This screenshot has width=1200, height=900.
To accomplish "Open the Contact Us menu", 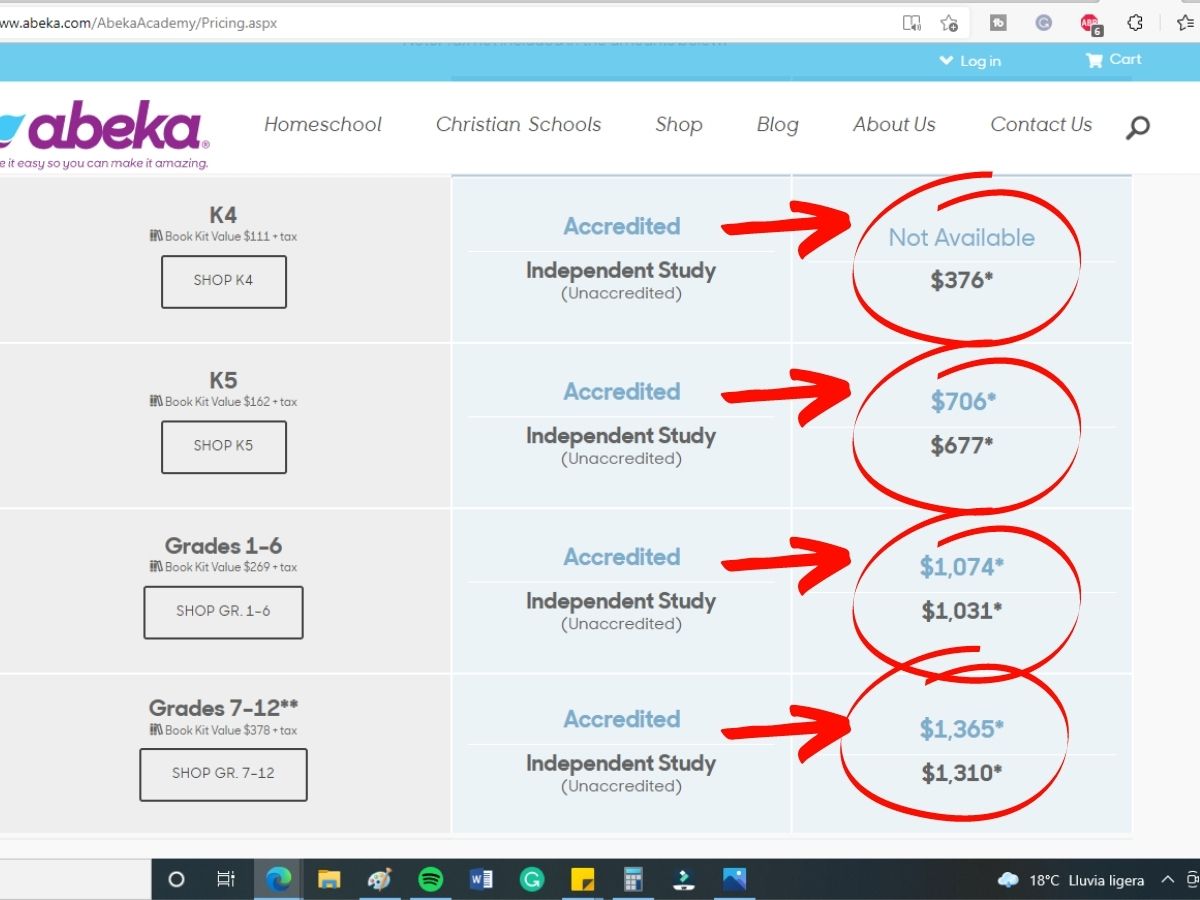I will point(1041,125).
